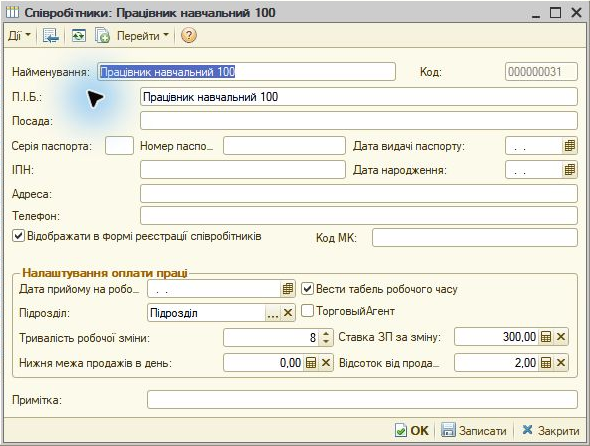Click the window table icon in title bar

(12, 12)
